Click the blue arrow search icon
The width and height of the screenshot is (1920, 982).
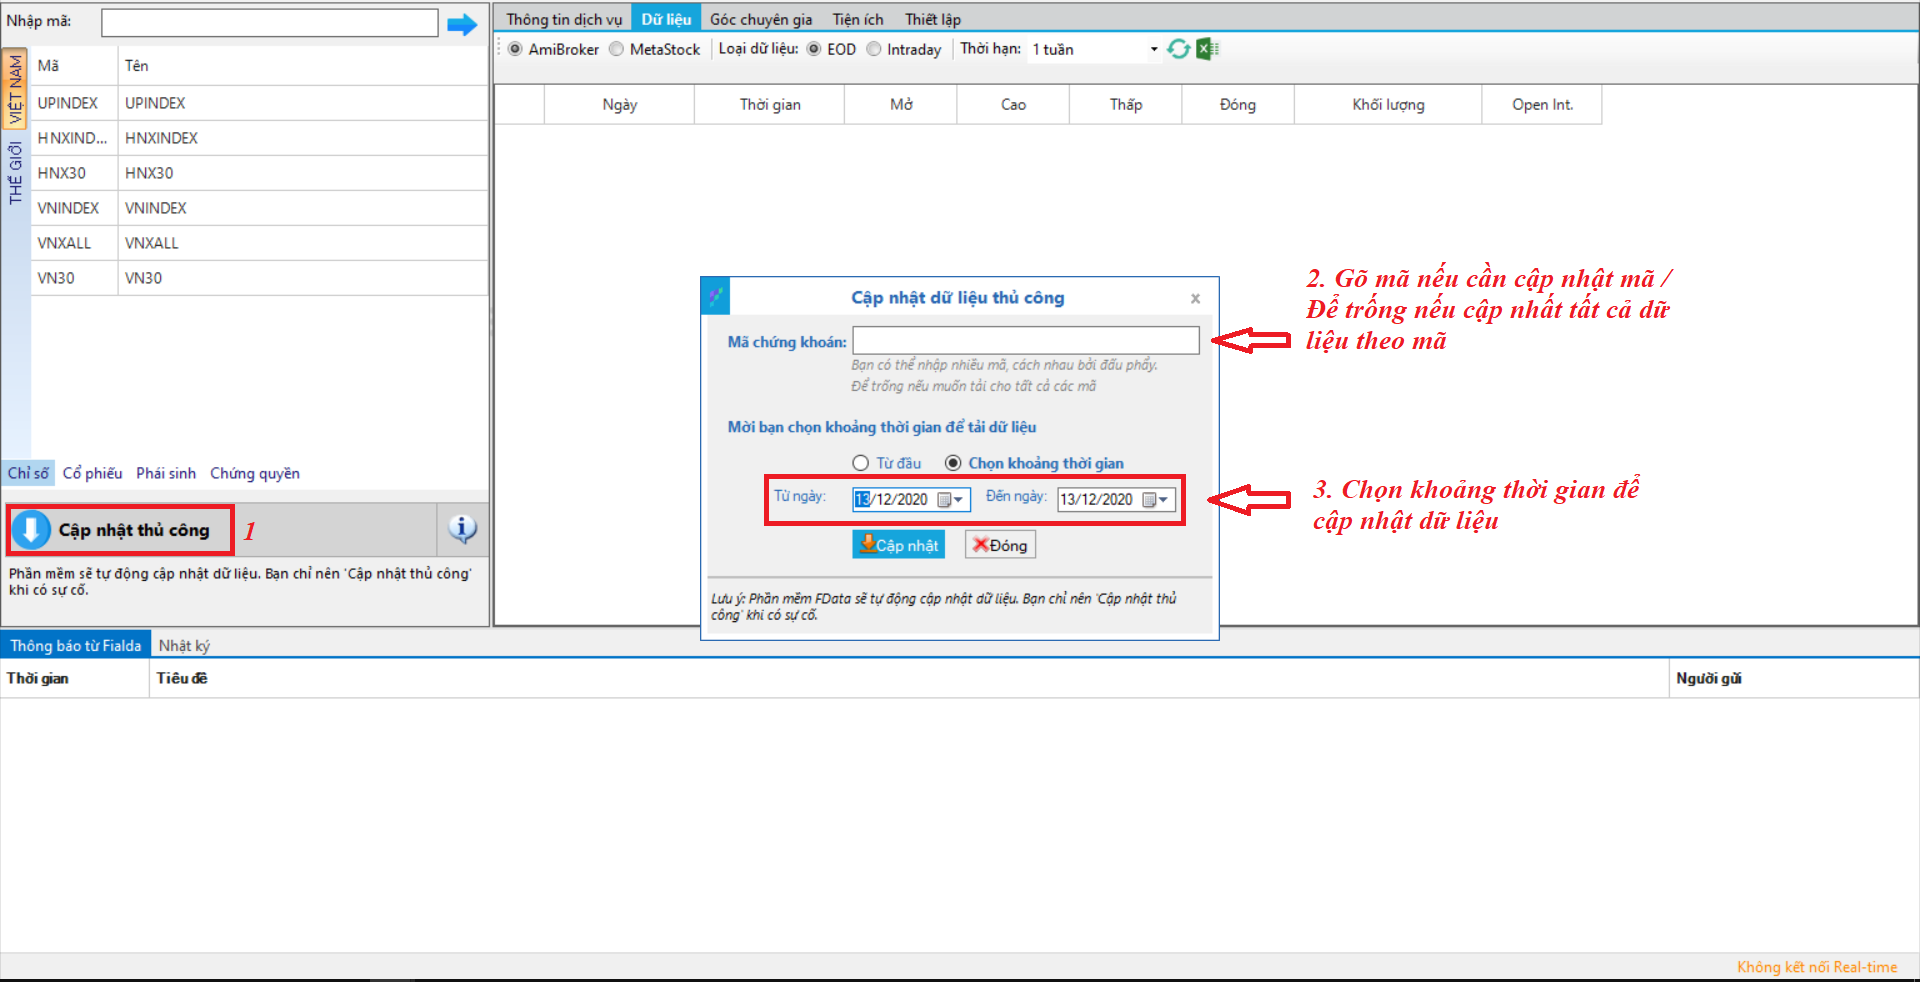tap(461, 24)
